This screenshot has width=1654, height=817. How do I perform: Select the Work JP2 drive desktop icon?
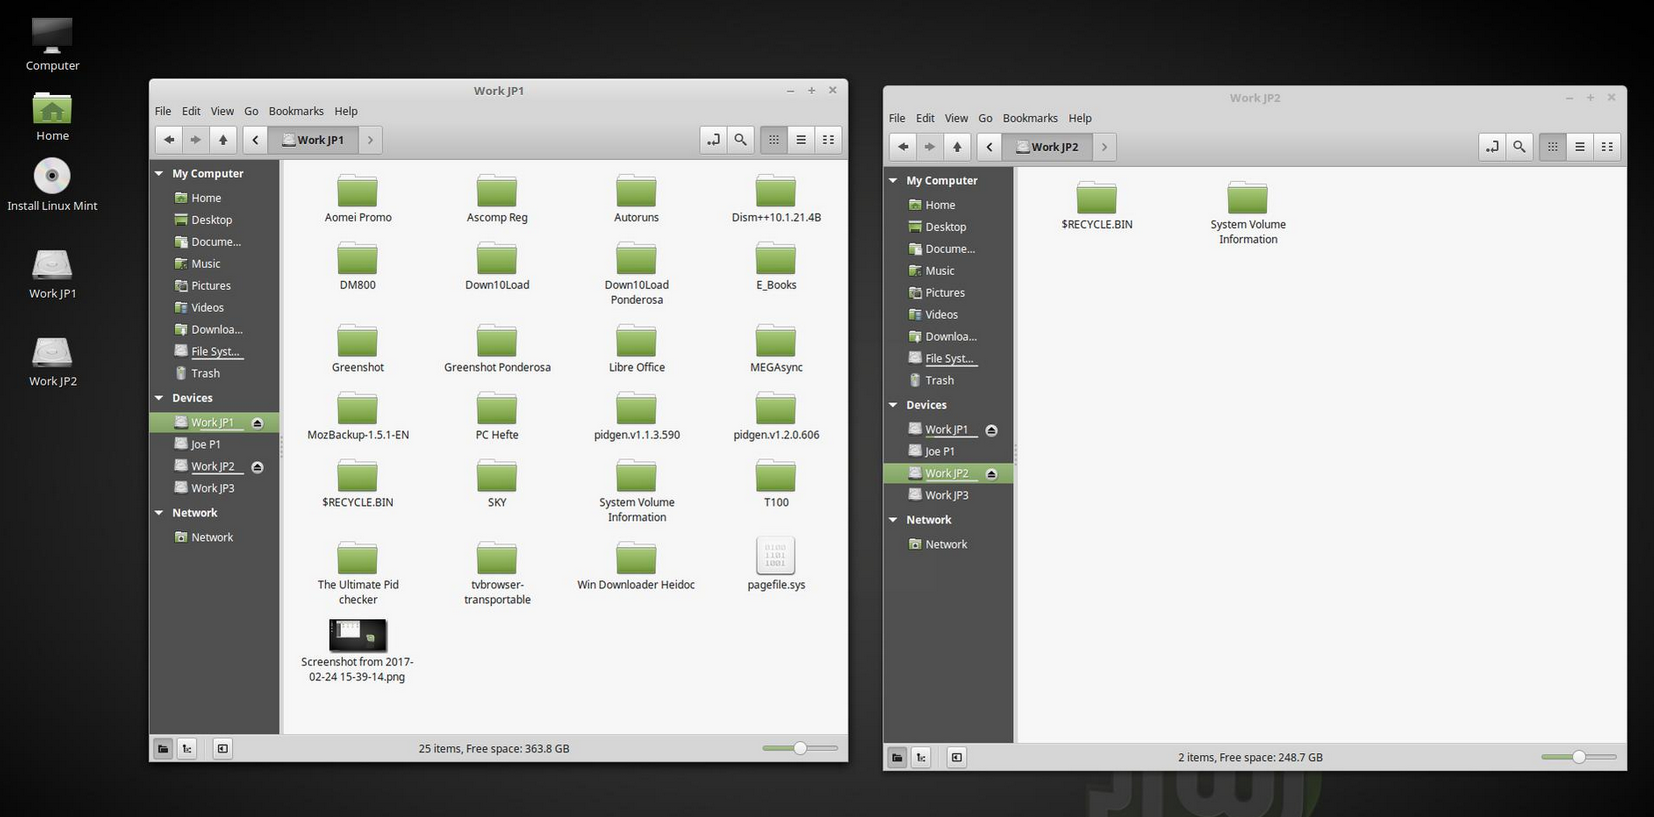[52, 361]
